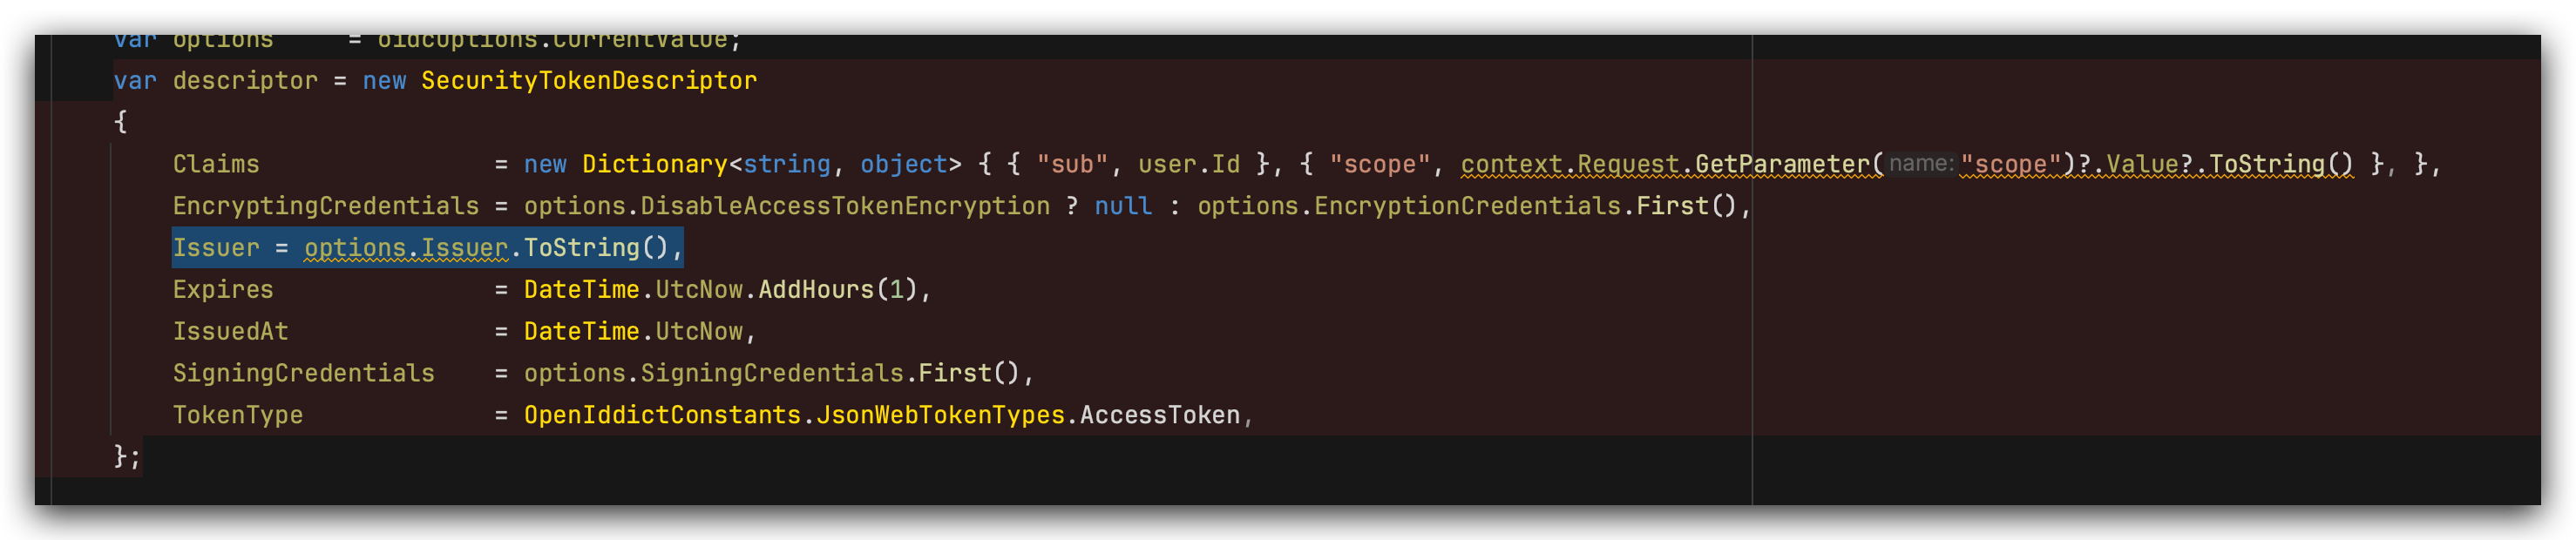Screen dimensions: 2576x540
Task: Click the EncryptionCredentials member access
Action: coord(1467,207)
